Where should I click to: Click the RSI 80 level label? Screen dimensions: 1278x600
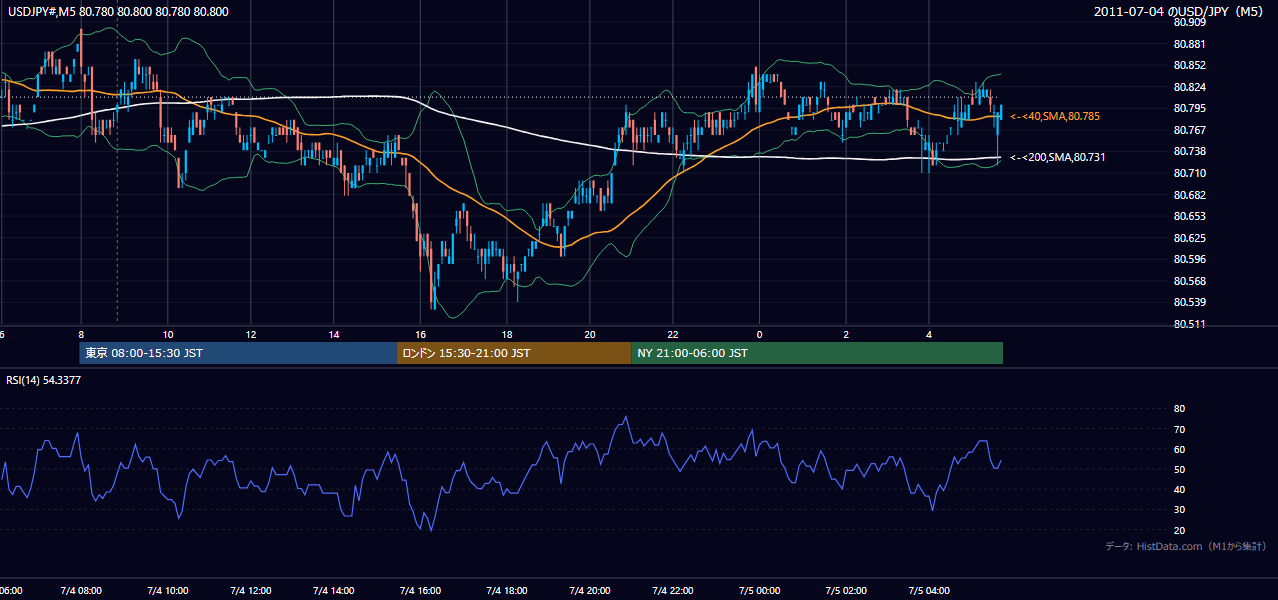coord(1179,409)
